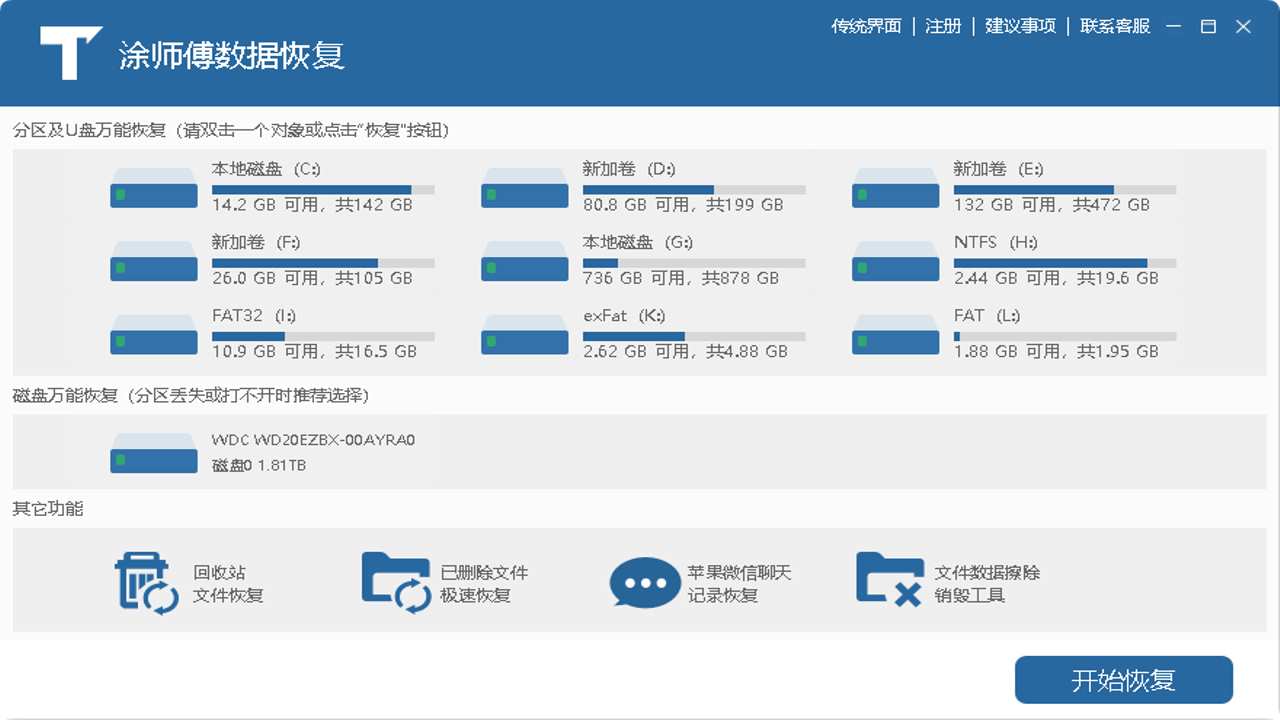The width and height of the screenshot is (1280, 720).
Task: Select the FAT32 (I:) drive icon
Action: [x=153, y=335]
